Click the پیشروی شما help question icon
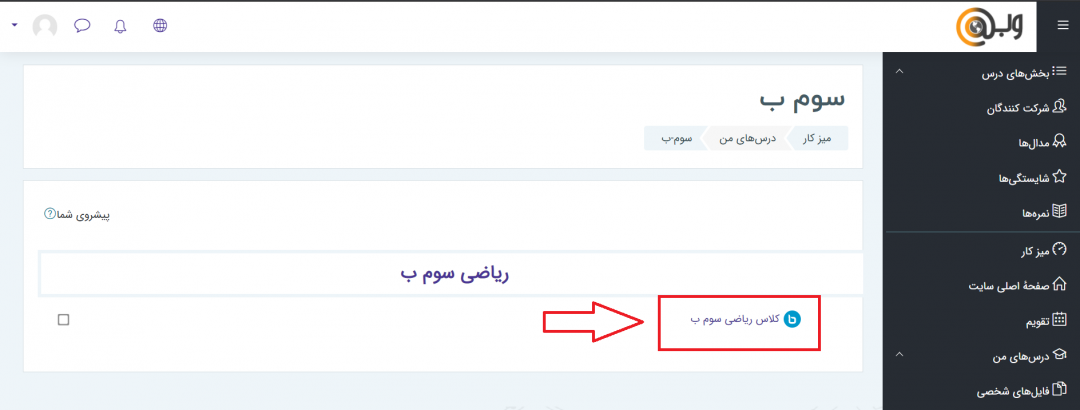 click(x=50, y=214)
